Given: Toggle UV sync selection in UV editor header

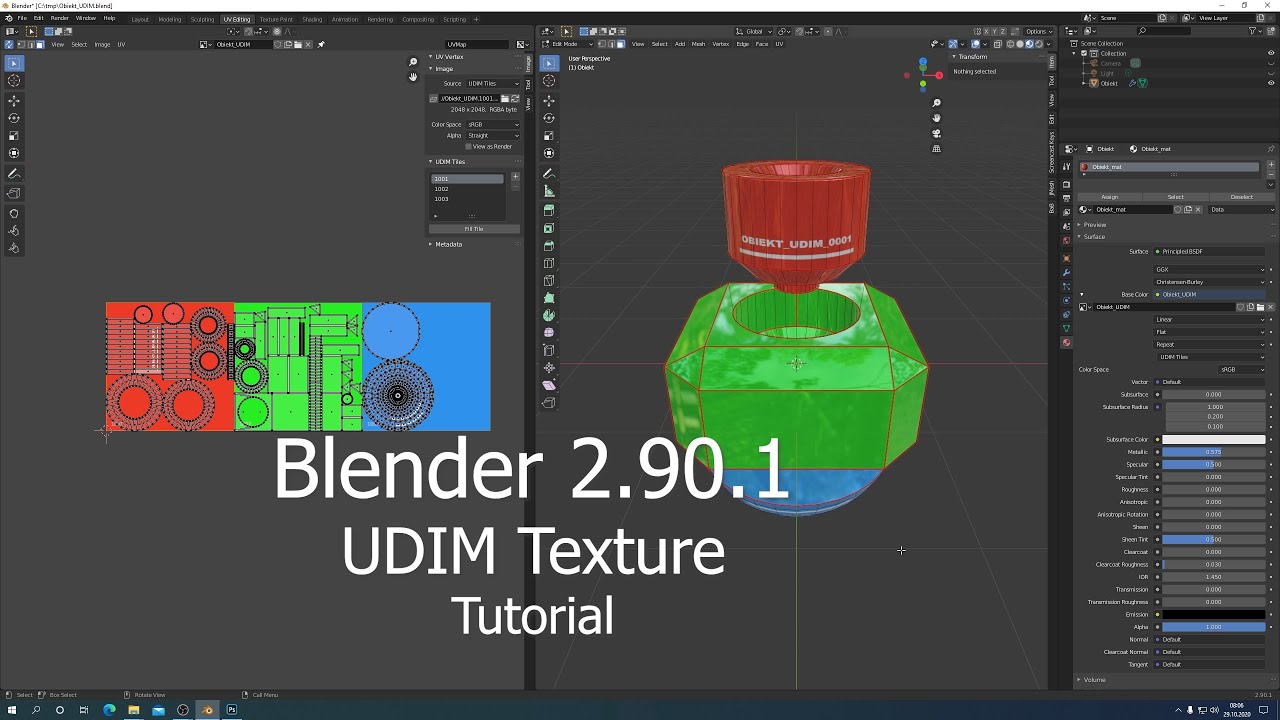Looking at the screenshot, I should 11,44.
